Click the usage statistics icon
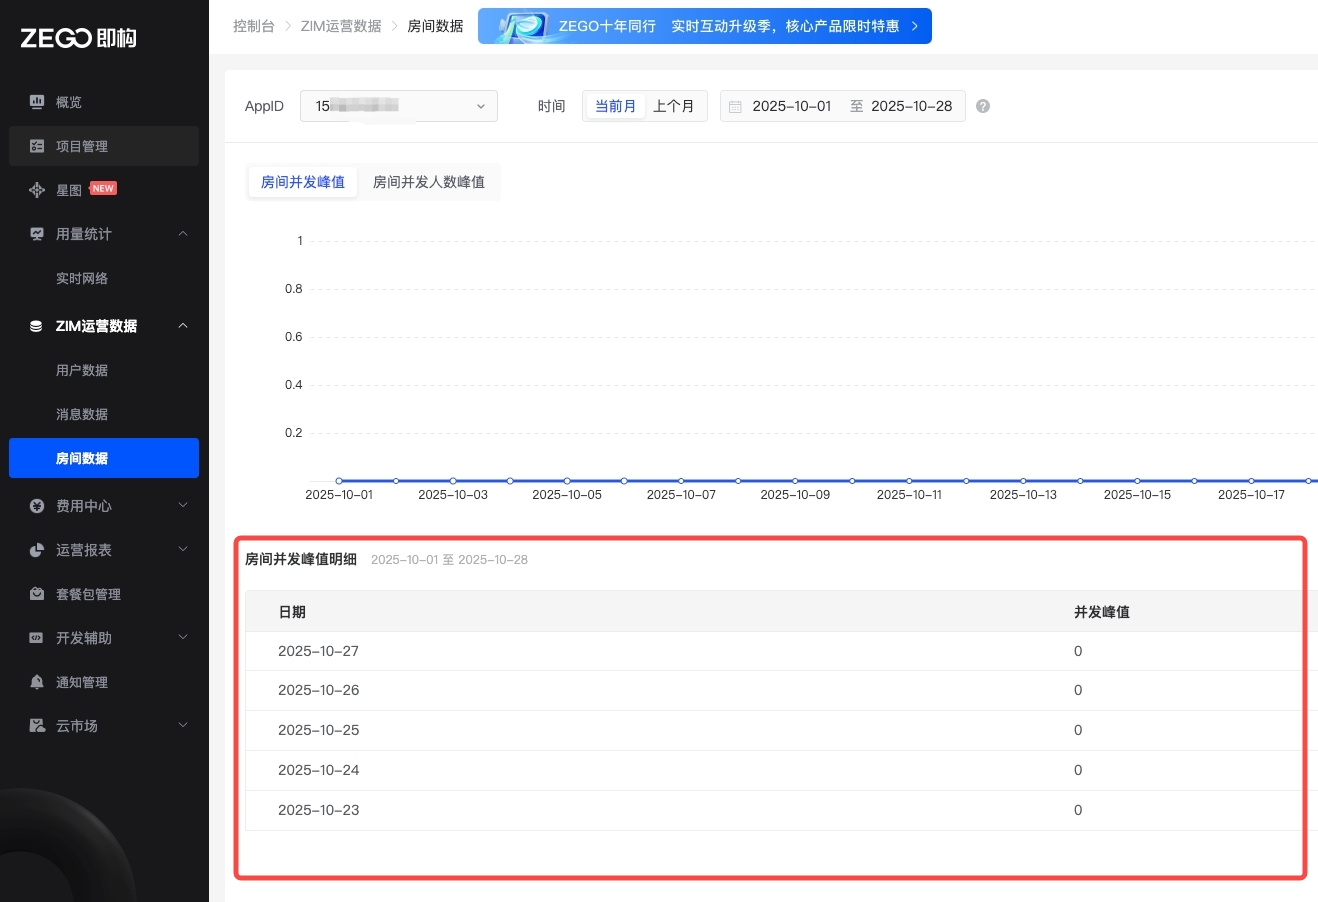The width and height of the screenshot is (1318, 902). coord(37,234)
